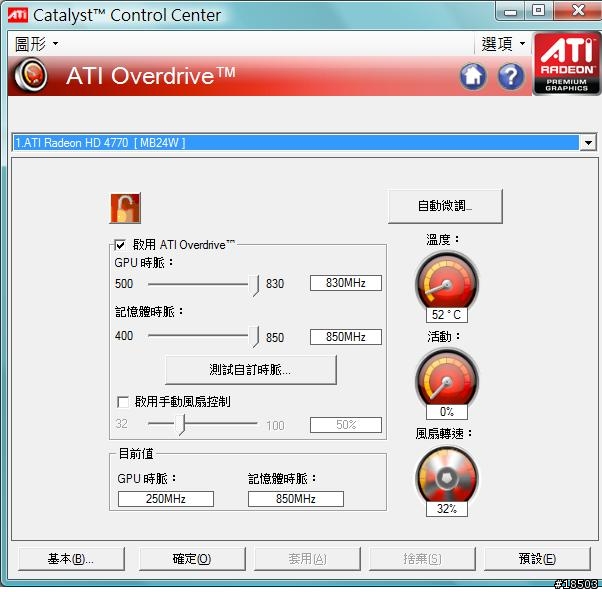The width and height of the screenshot is (602, 592).
Task: Click the ATI Overdrive gauge logo icon
Action: 31,75
